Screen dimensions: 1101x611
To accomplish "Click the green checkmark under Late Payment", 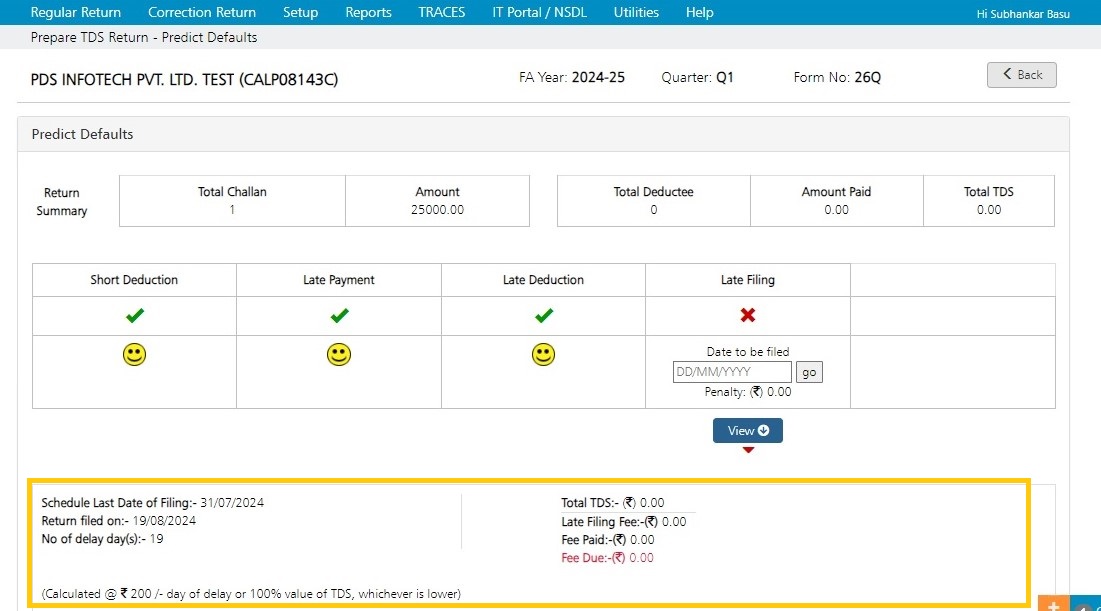I will click(339, 315).
